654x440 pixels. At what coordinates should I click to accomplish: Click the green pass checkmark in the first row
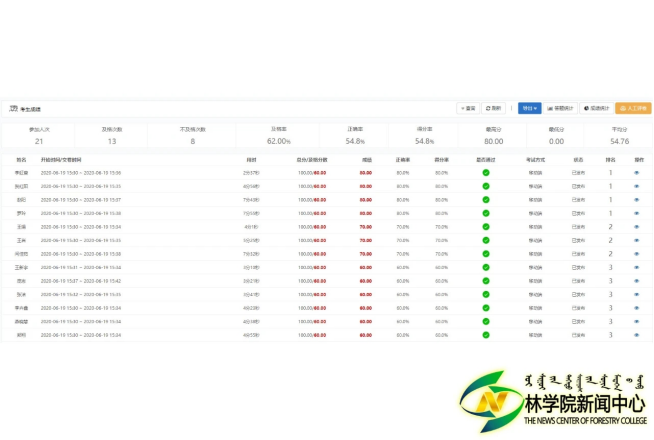[486, 172]
